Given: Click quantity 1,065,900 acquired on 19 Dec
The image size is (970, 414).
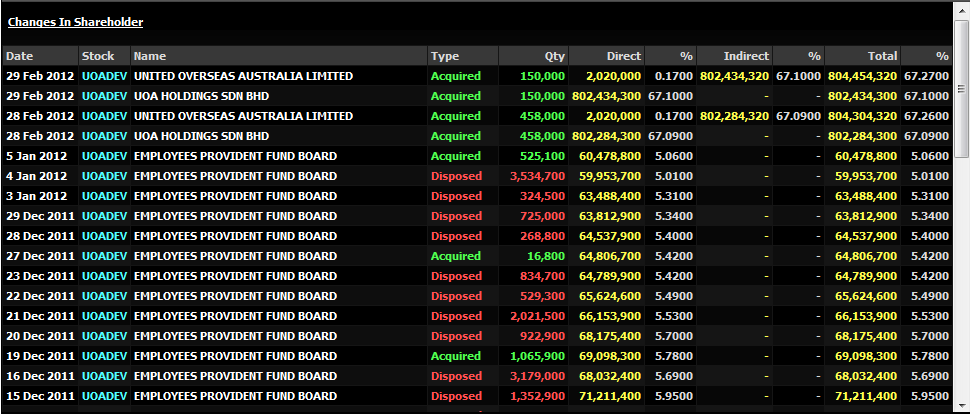Looking at the screenshot, I should click(x=538, y=356).
